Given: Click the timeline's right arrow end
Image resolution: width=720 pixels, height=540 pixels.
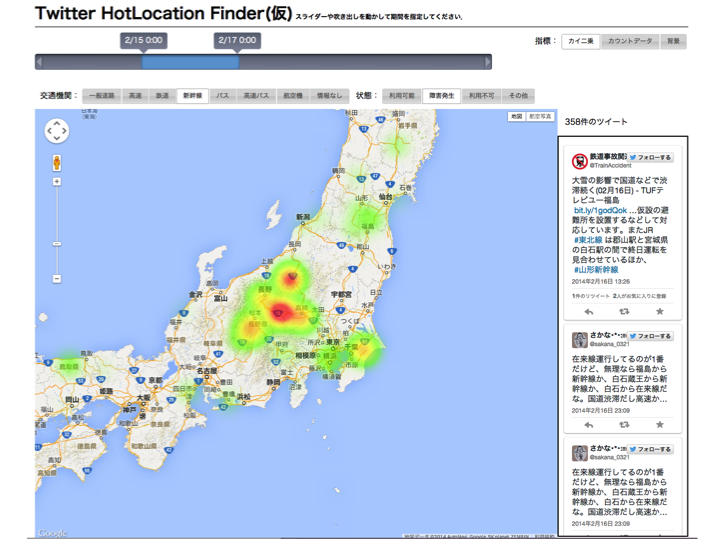Looking at the screenshot, I should (x=488, y=62).
